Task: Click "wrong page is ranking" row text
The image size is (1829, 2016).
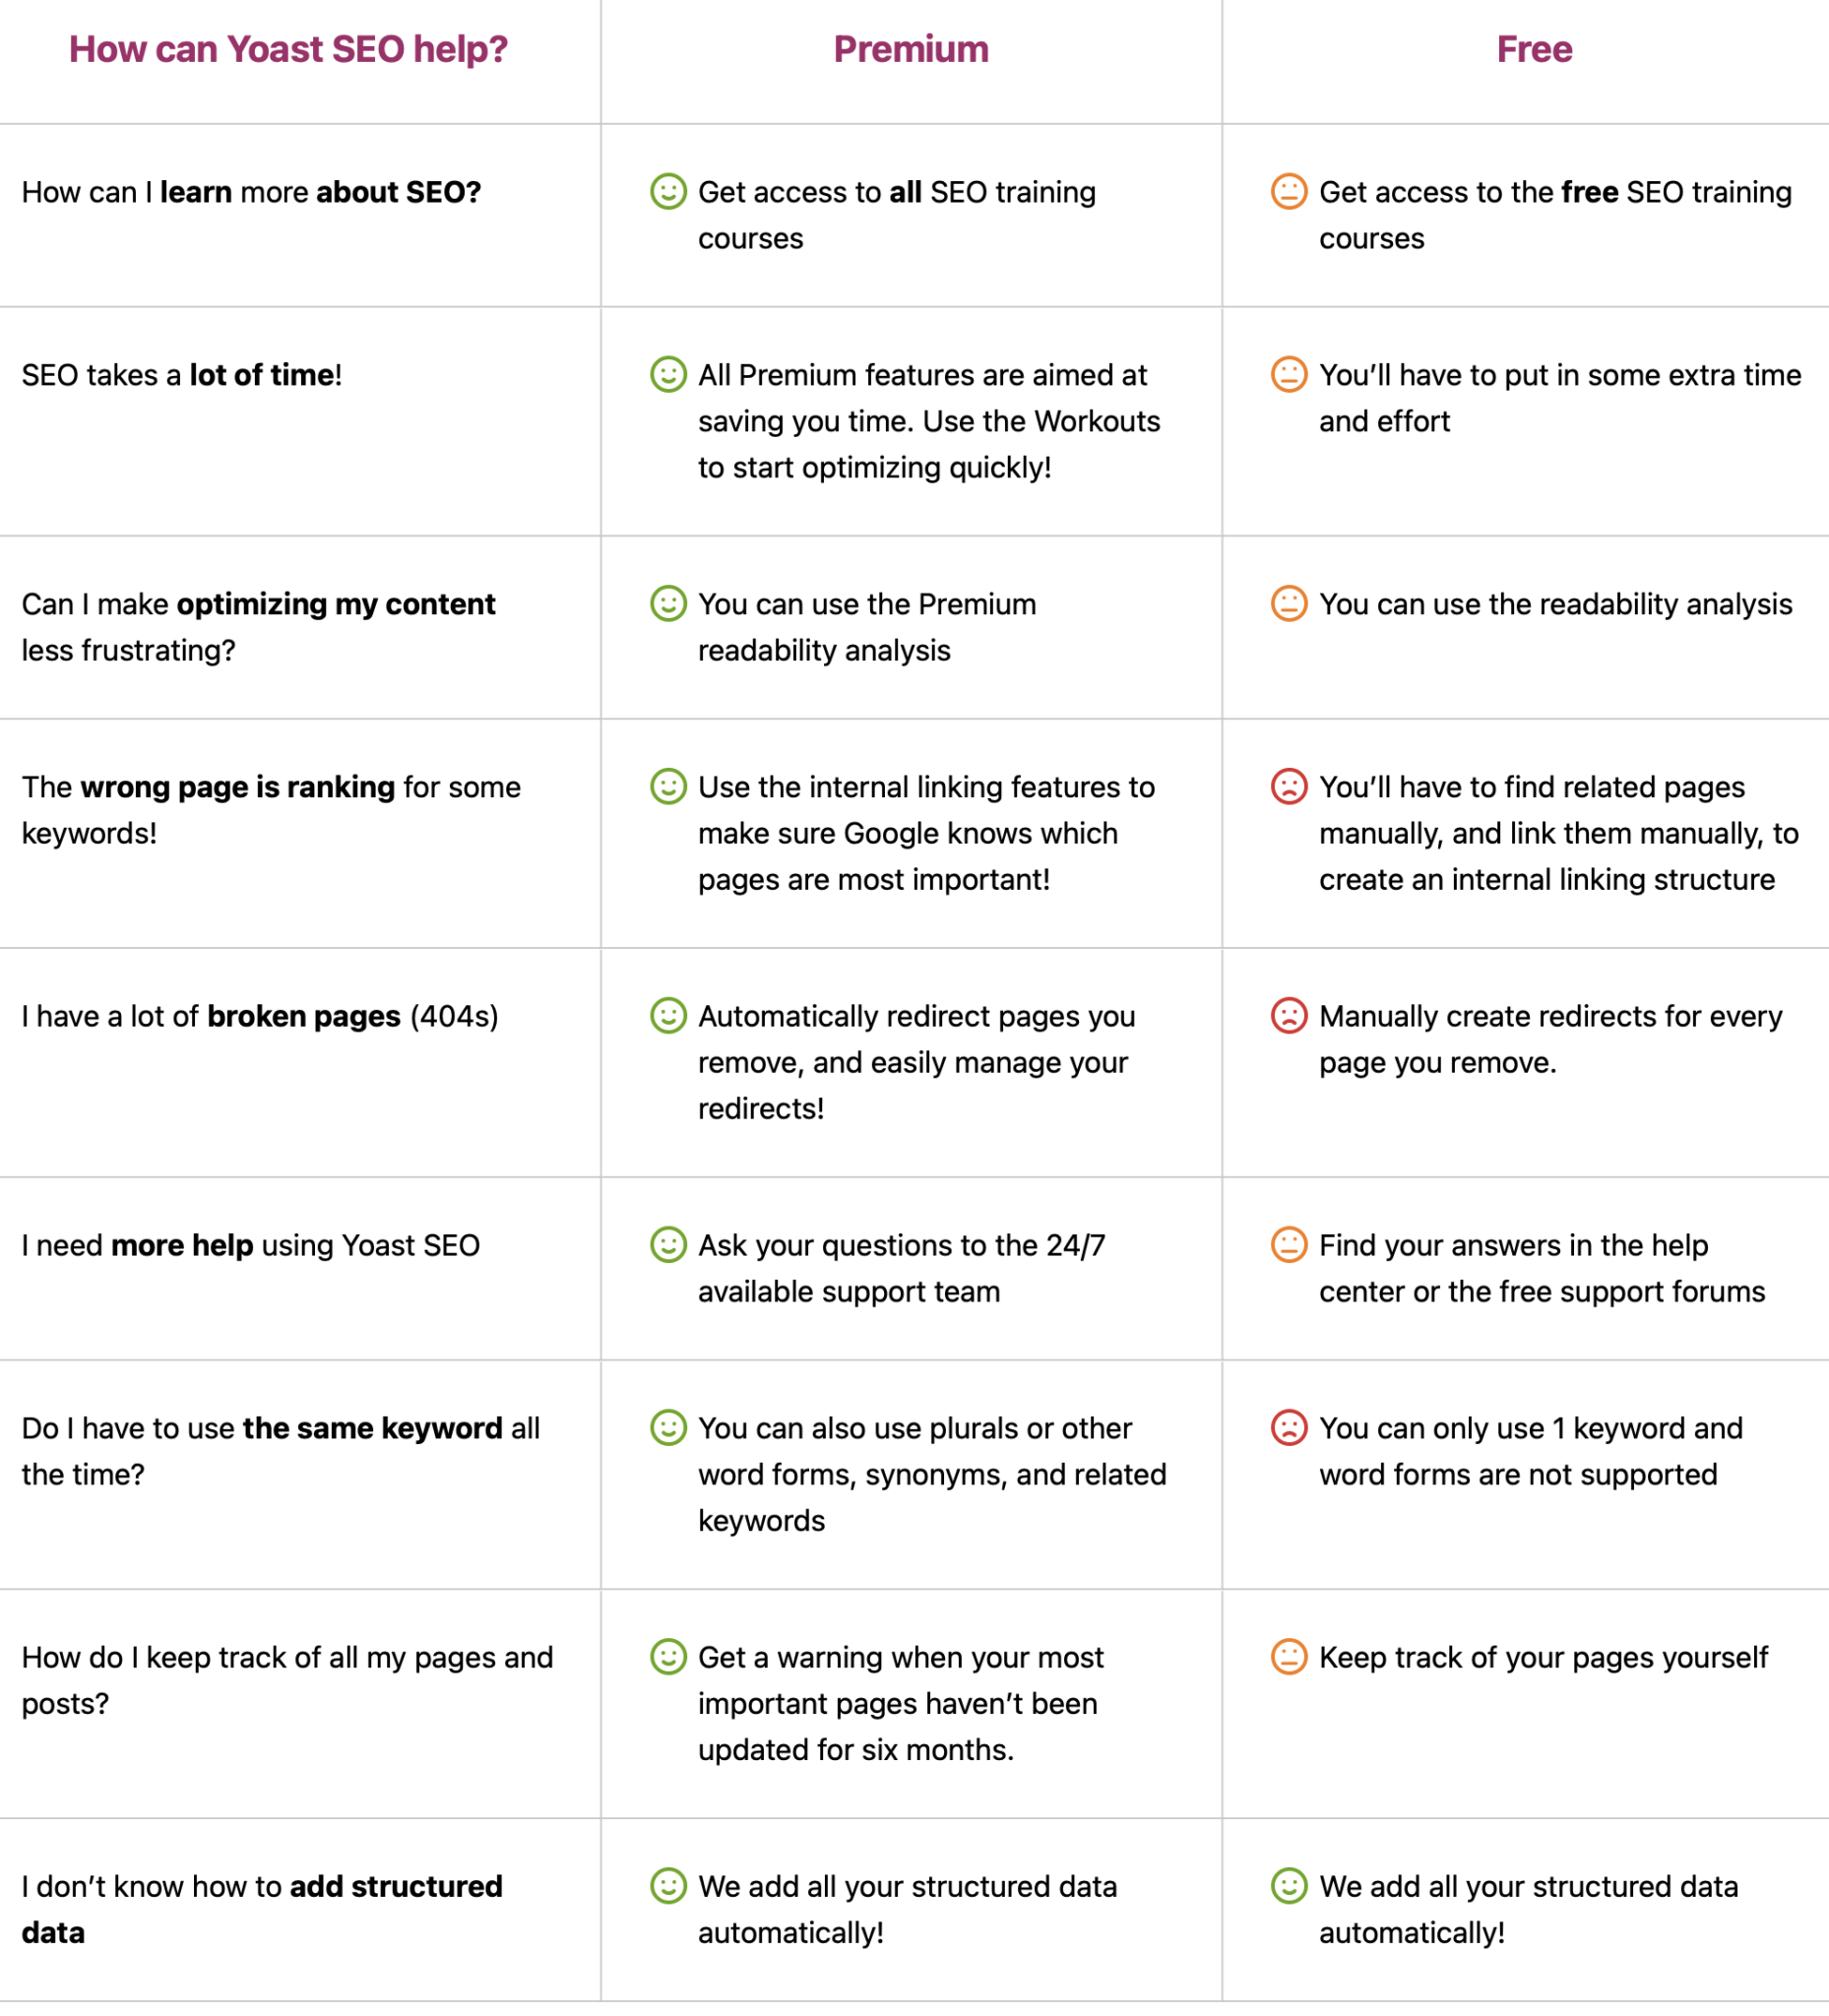Action: 271,810
